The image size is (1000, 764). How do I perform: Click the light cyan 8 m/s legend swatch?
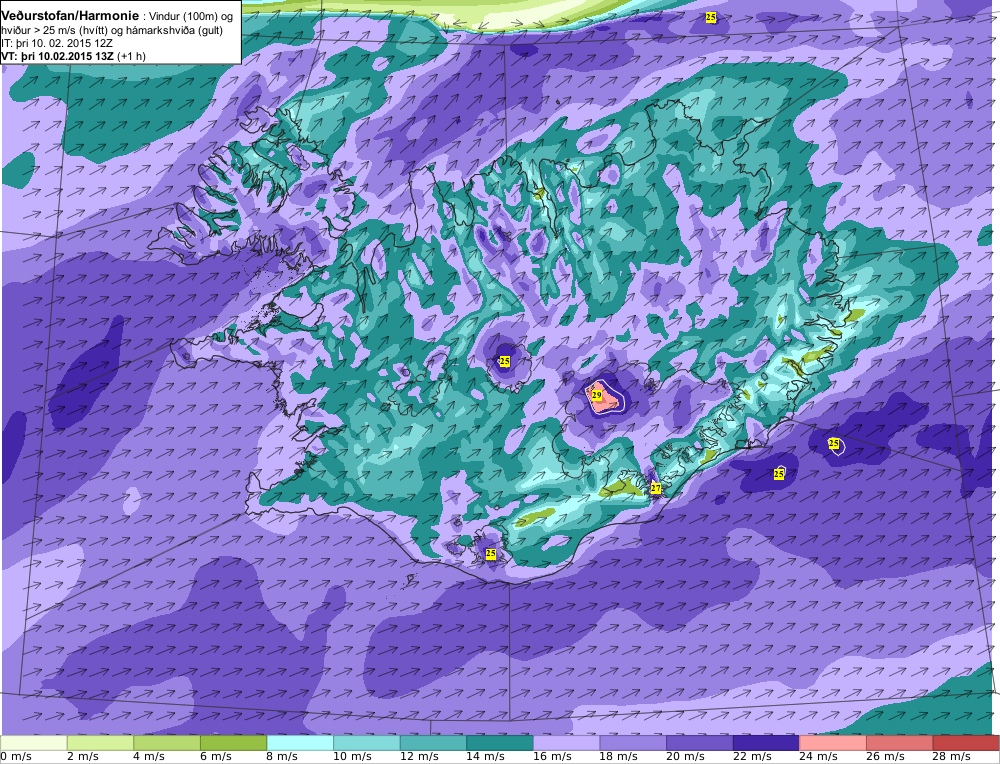[x=300, y=743]
